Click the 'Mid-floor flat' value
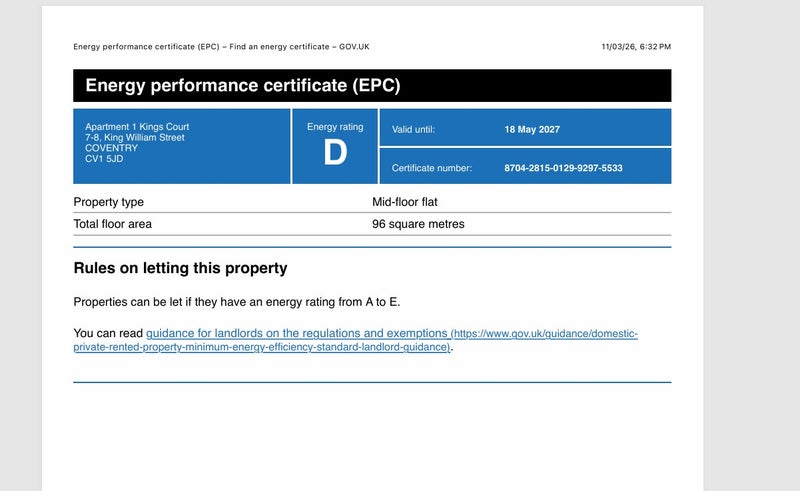 click(x=405, y=202)
